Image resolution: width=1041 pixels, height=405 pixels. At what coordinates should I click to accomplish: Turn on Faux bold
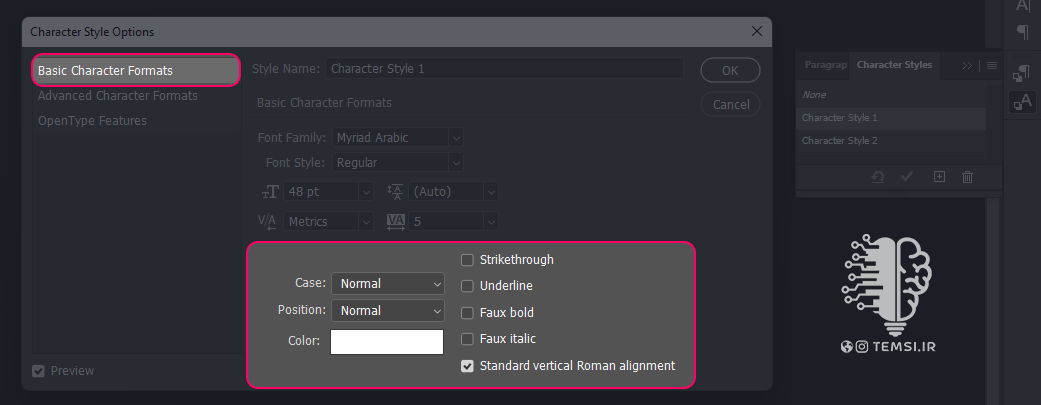coord(467,313)
